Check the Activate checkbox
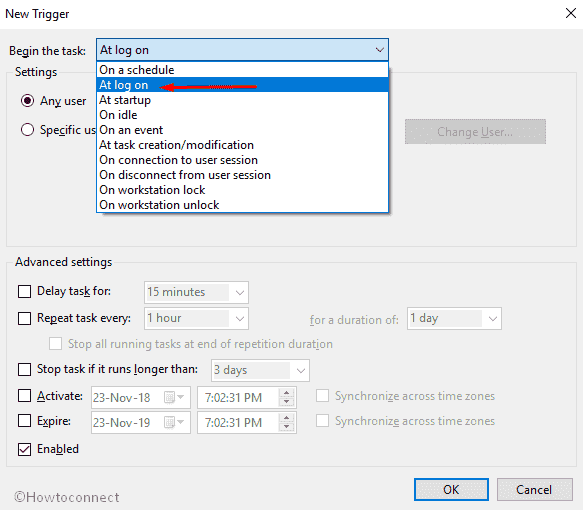Image resolution: width=583 pixels, height=510 pixels. click(x=25, y=396)
